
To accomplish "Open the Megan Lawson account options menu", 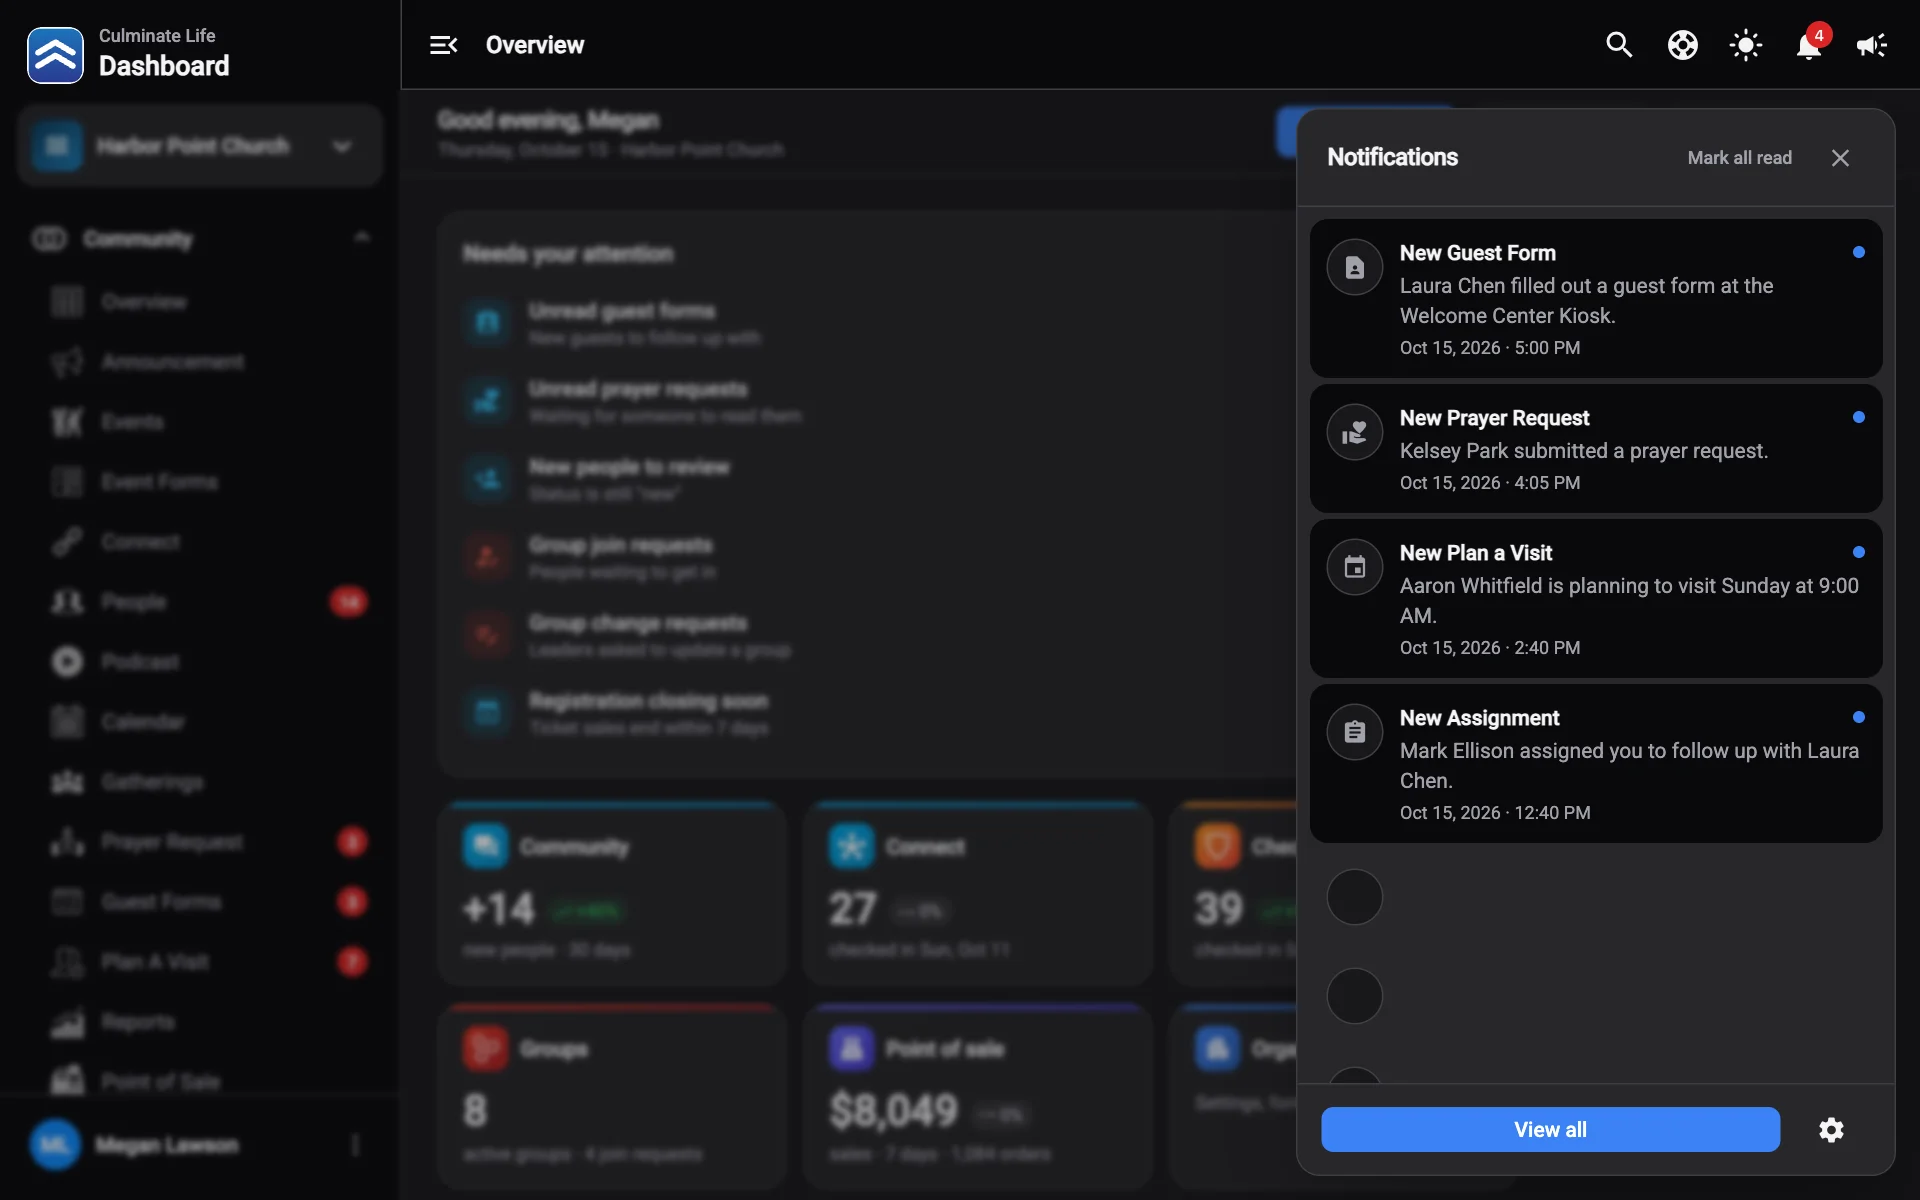I will 355,1144.
